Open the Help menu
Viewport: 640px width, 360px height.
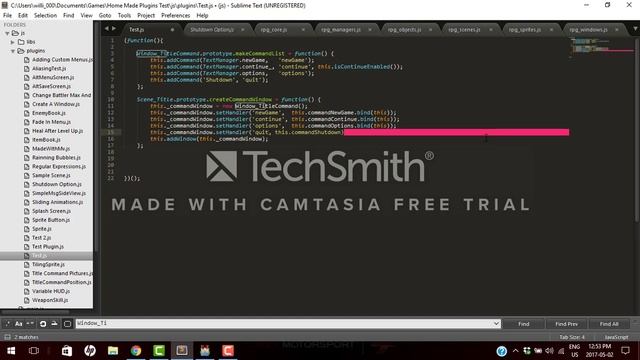pyautogui.click(x=202, y=16)
